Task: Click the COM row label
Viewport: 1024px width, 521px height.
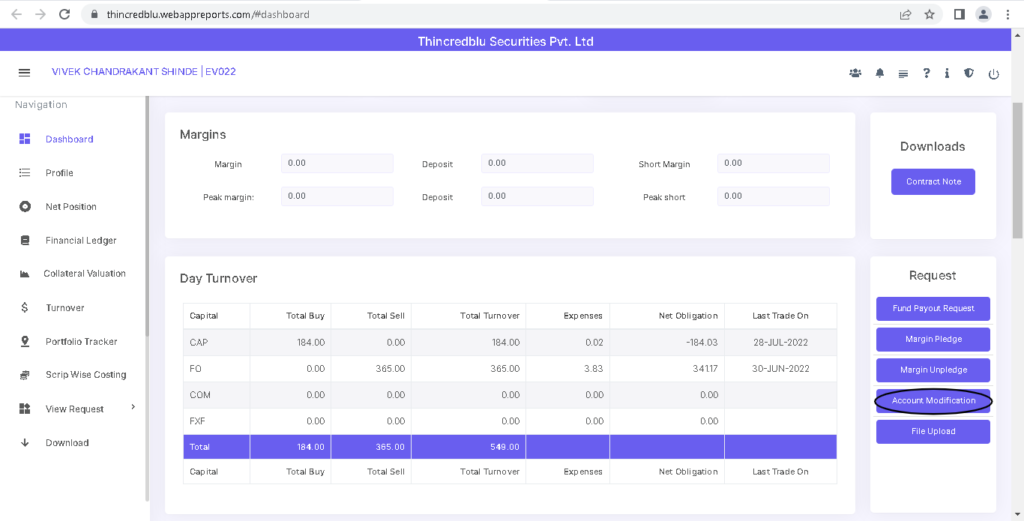Action: click(x=198, y=395)
